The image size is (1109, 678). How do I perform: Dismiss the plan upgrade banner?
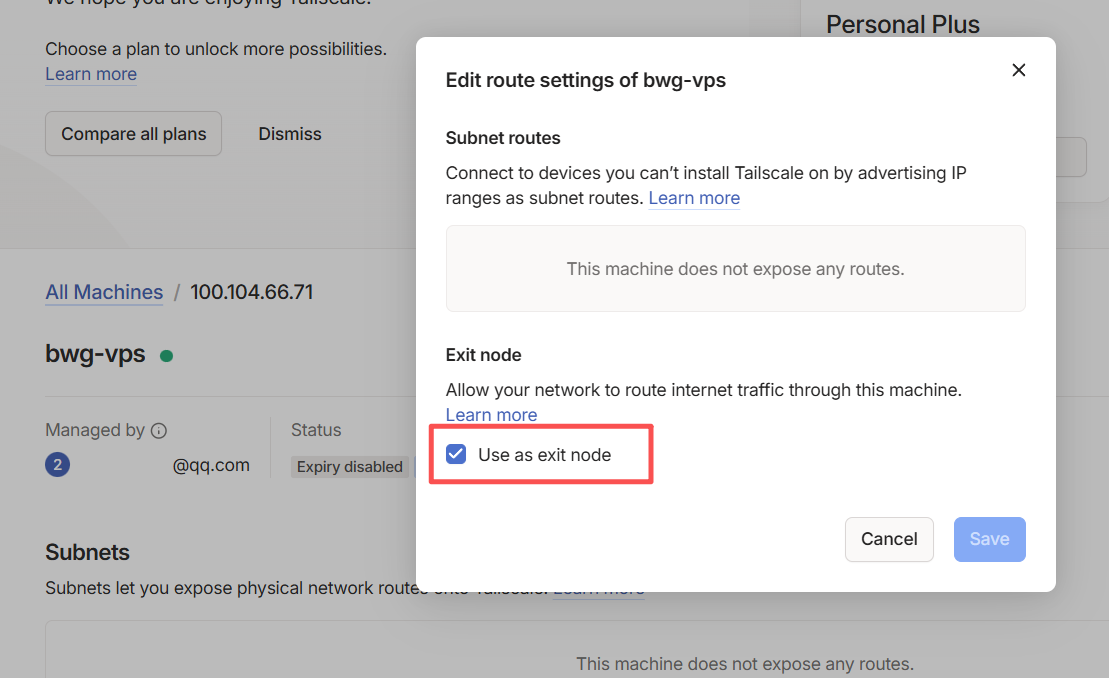290,134
